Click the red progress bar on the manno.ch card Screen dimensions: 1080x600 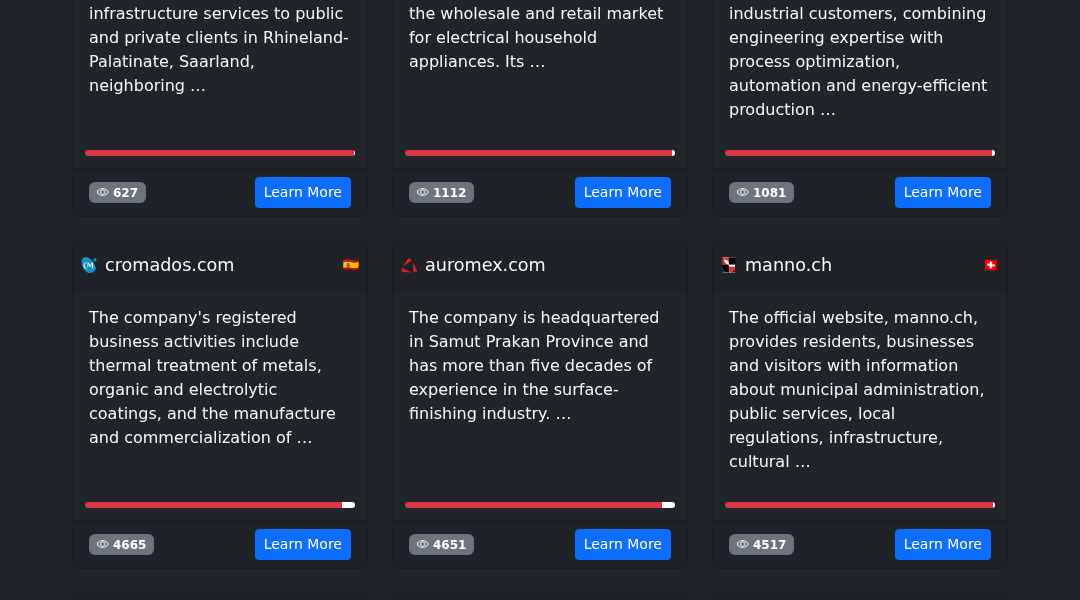(x=860, y=505)
